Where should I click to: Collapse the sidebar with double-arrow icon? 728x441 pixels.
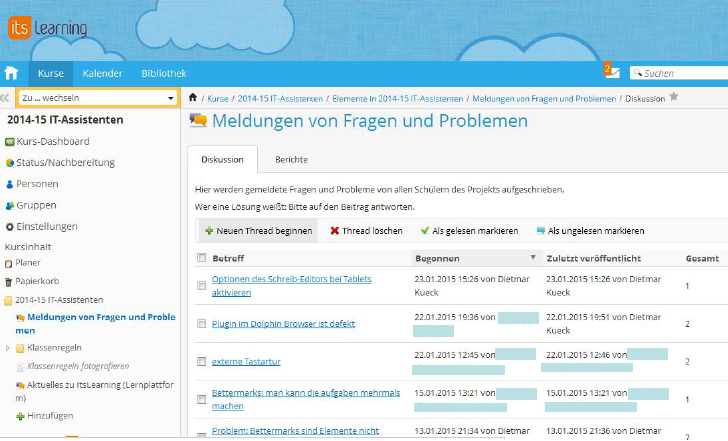click(5, 98)
